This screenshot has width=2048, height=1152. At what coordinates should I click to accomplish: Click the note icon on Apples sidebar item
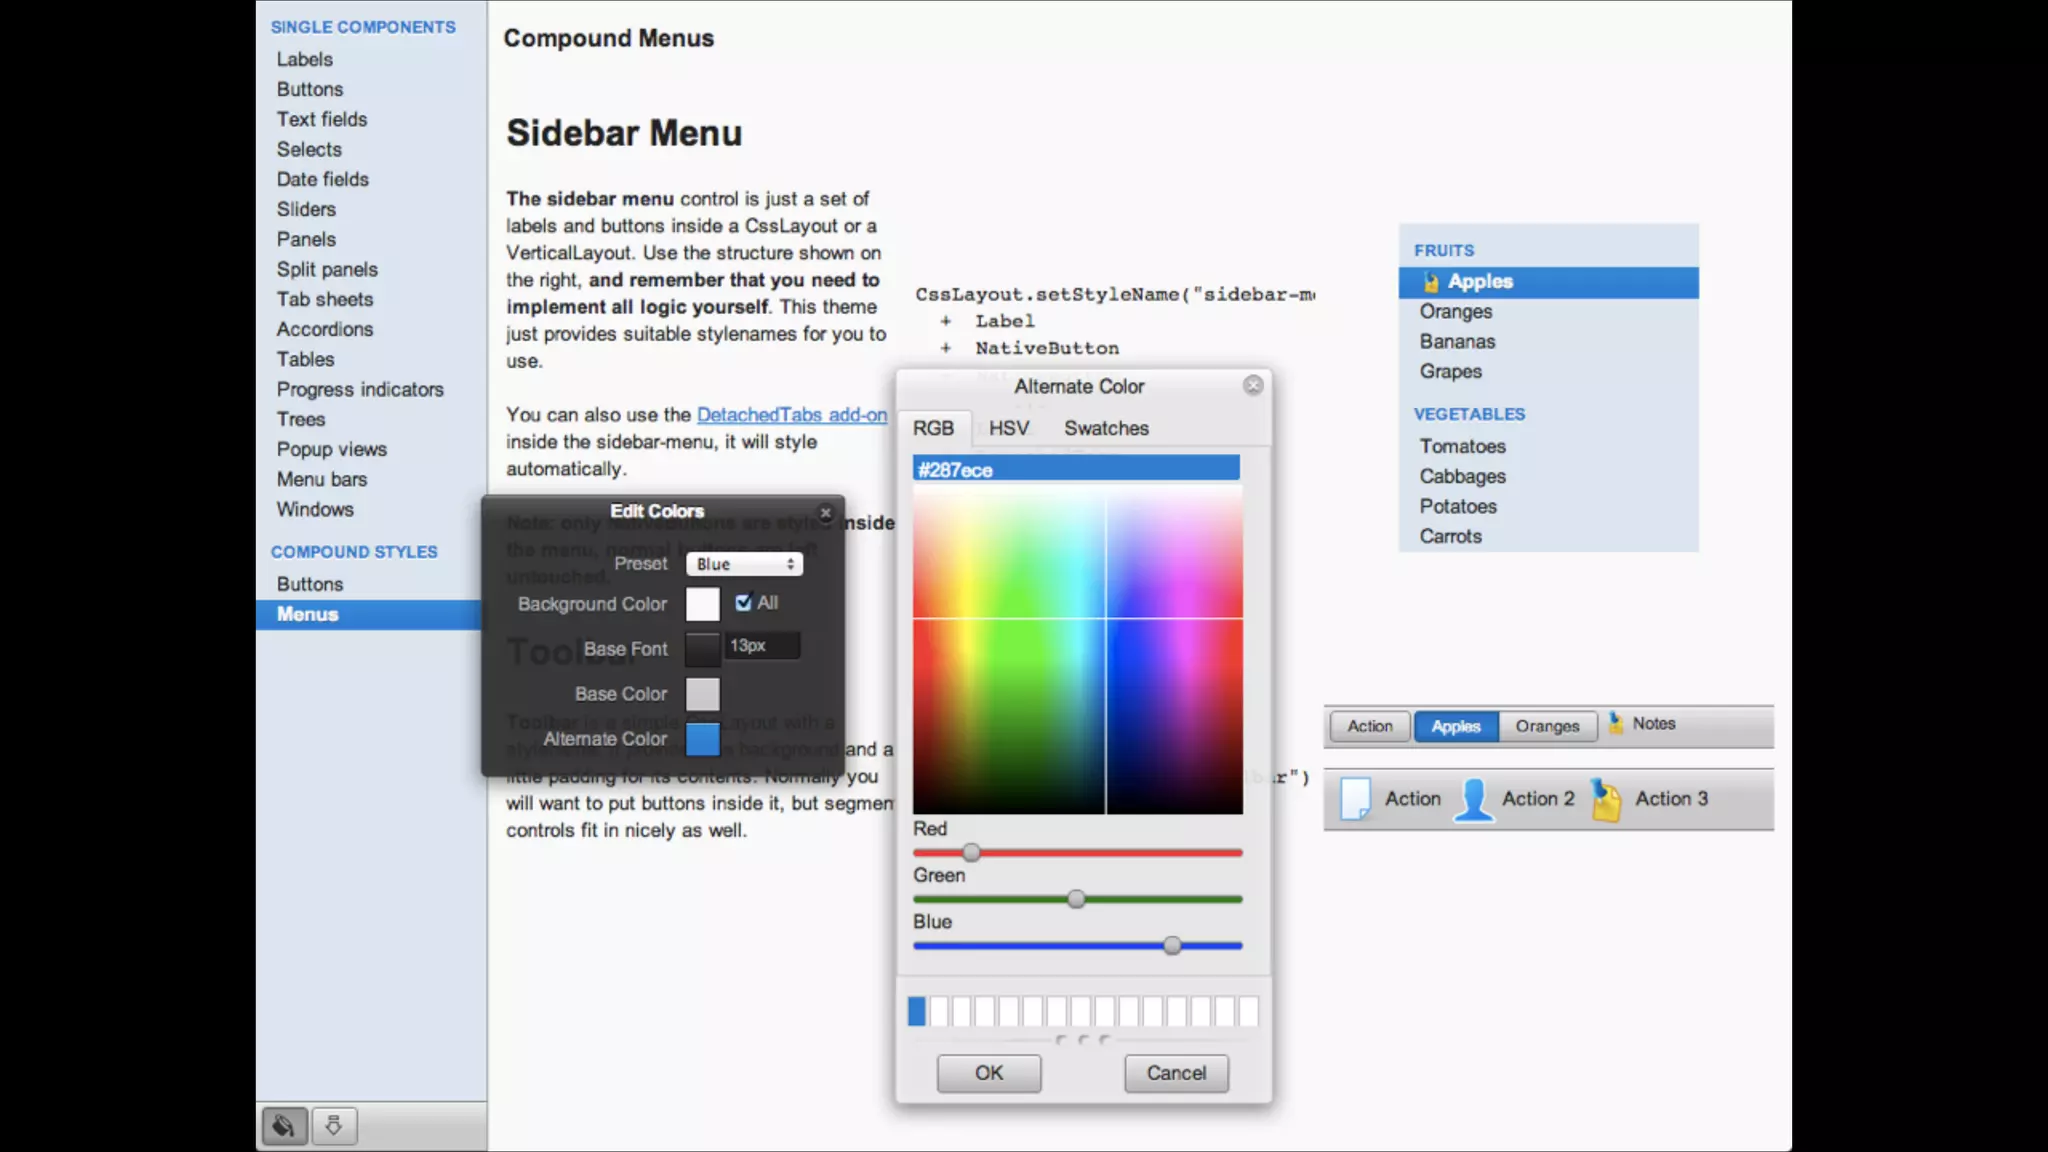click(x=1431, y=282)
